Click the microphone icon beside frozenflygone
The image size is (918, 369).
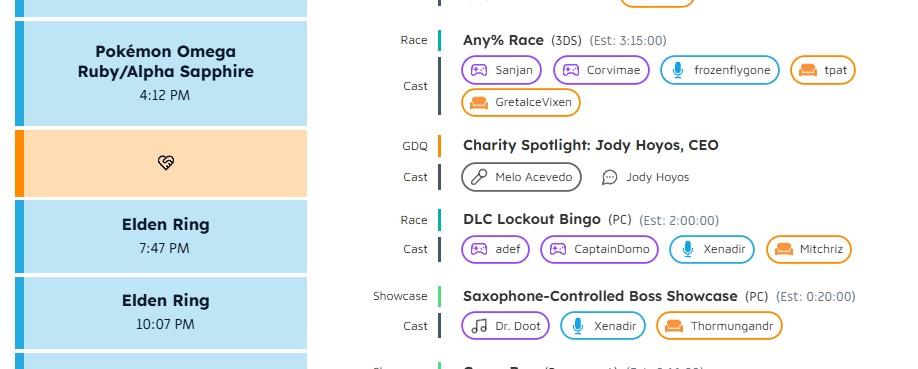678,70
